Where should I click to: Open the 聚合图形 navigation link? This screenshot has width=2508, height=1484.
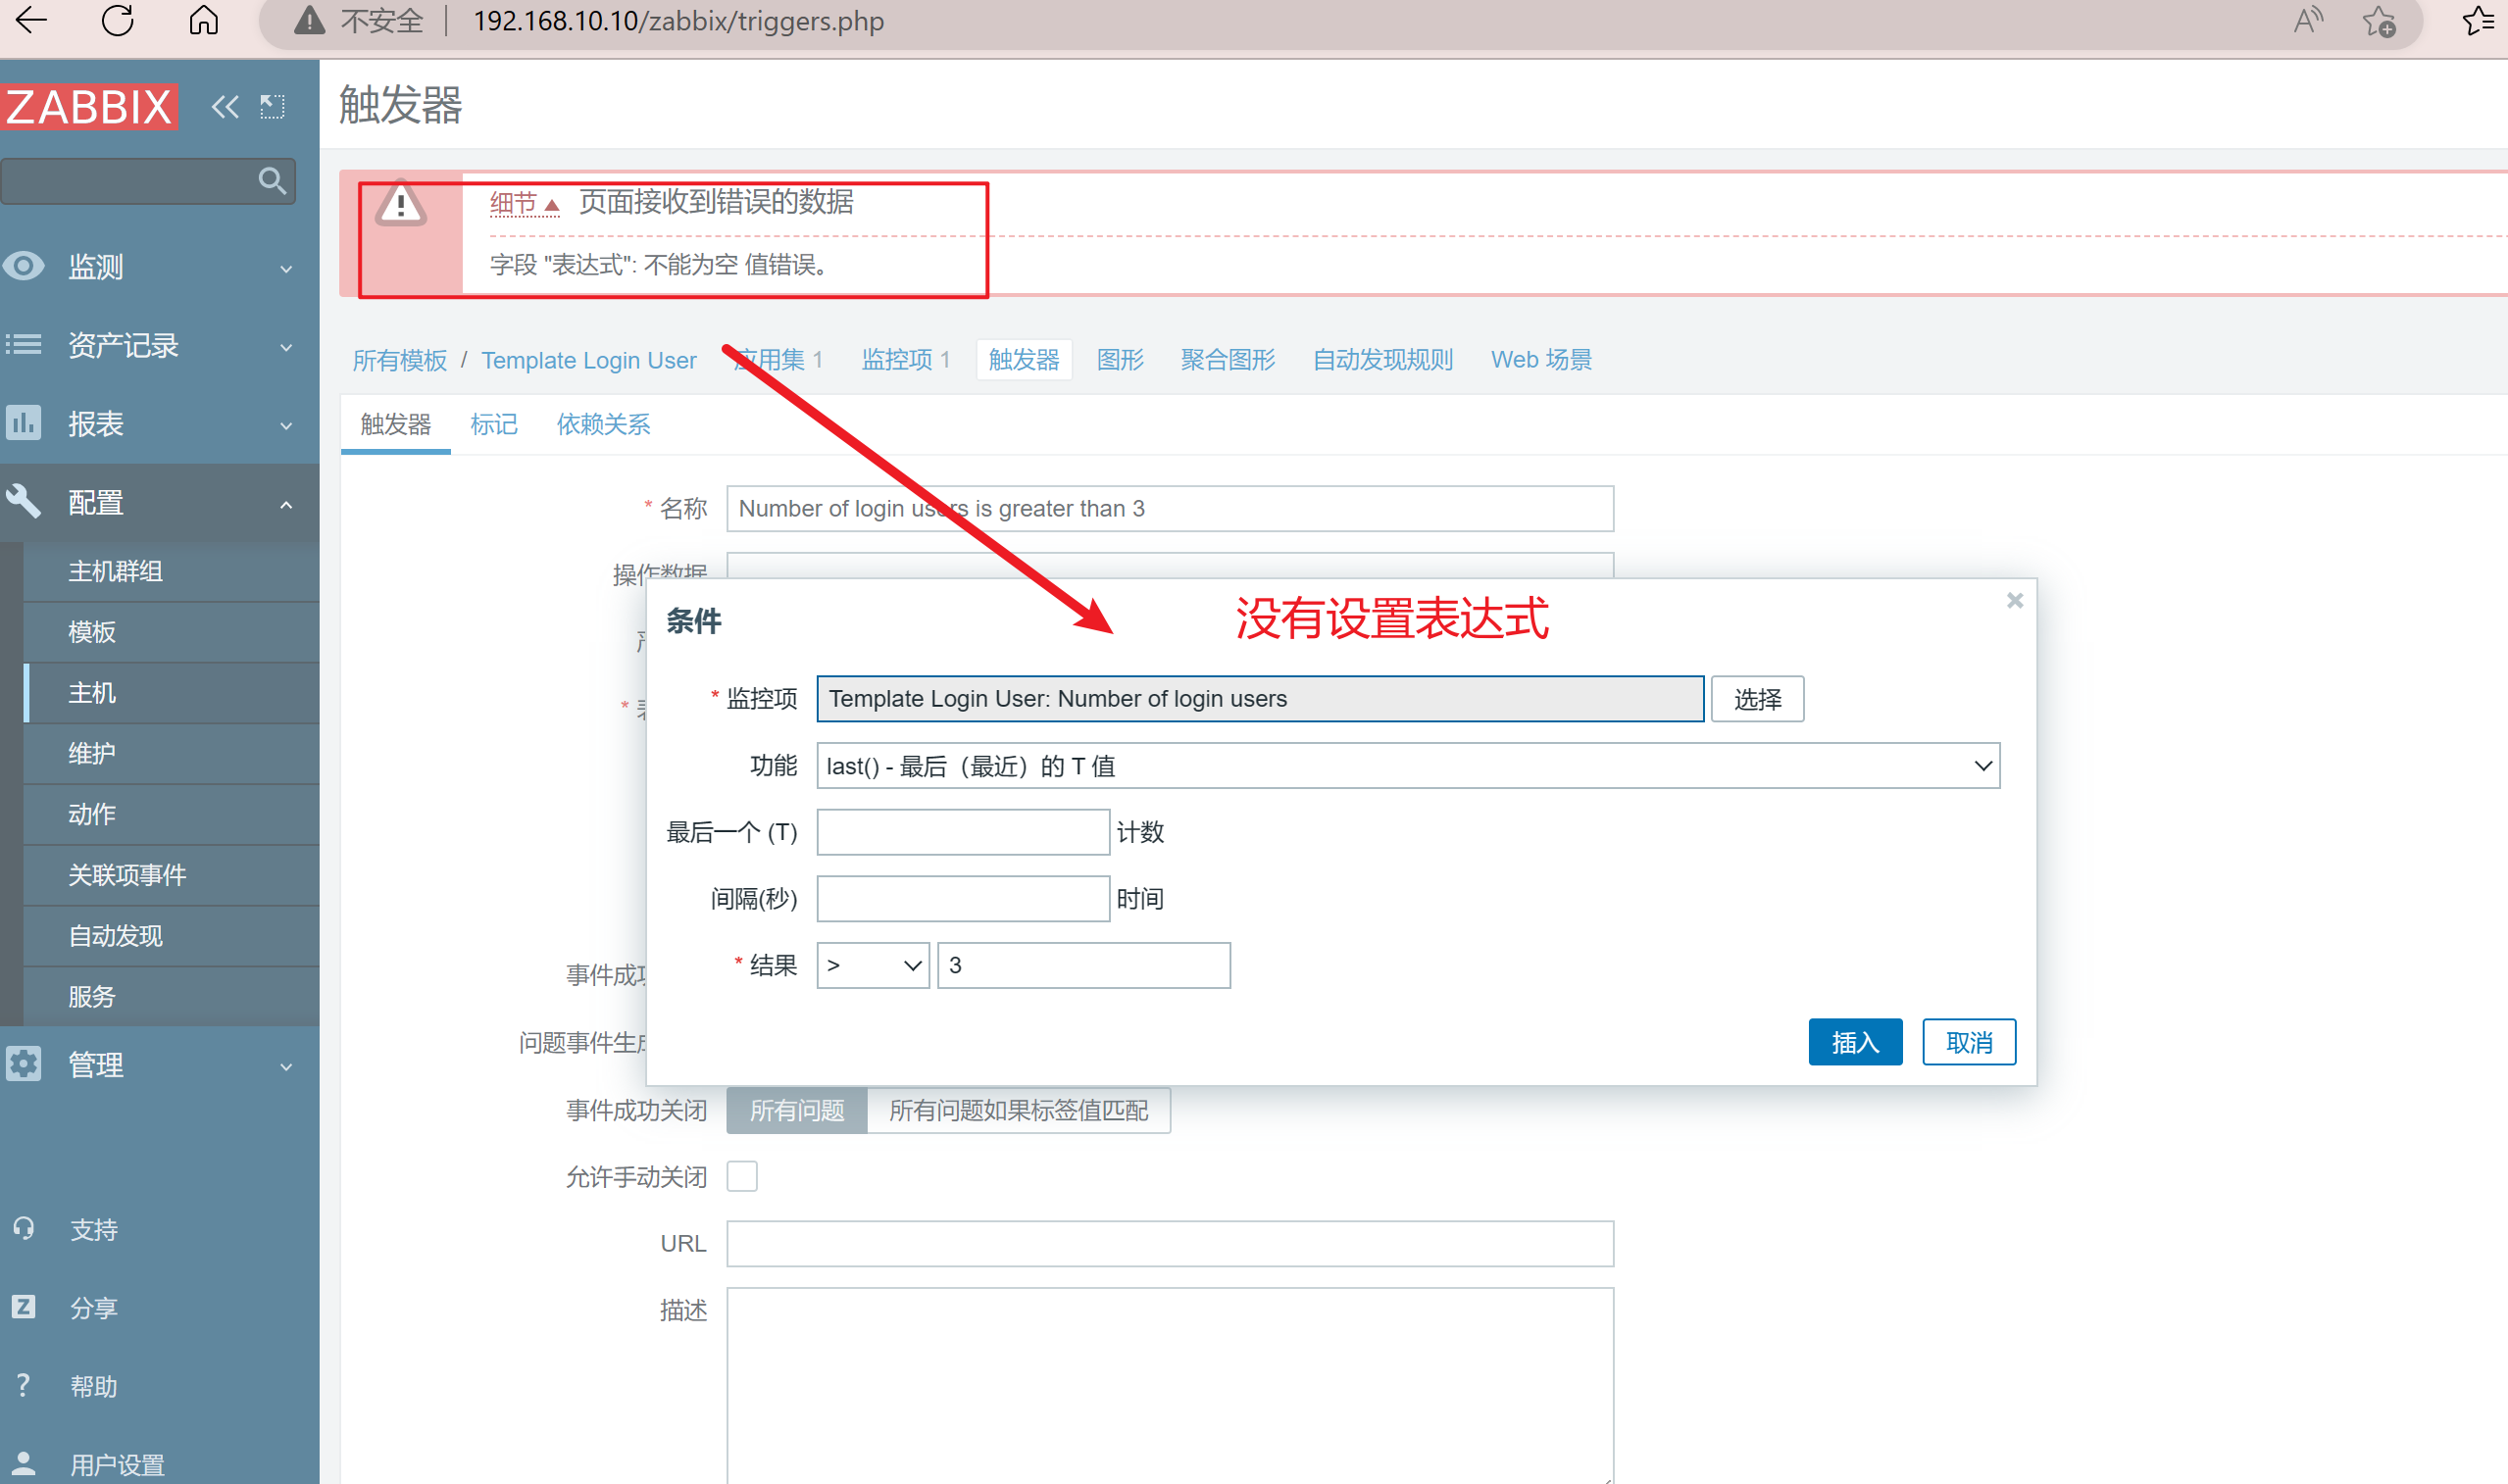(x=1228, y=360)
